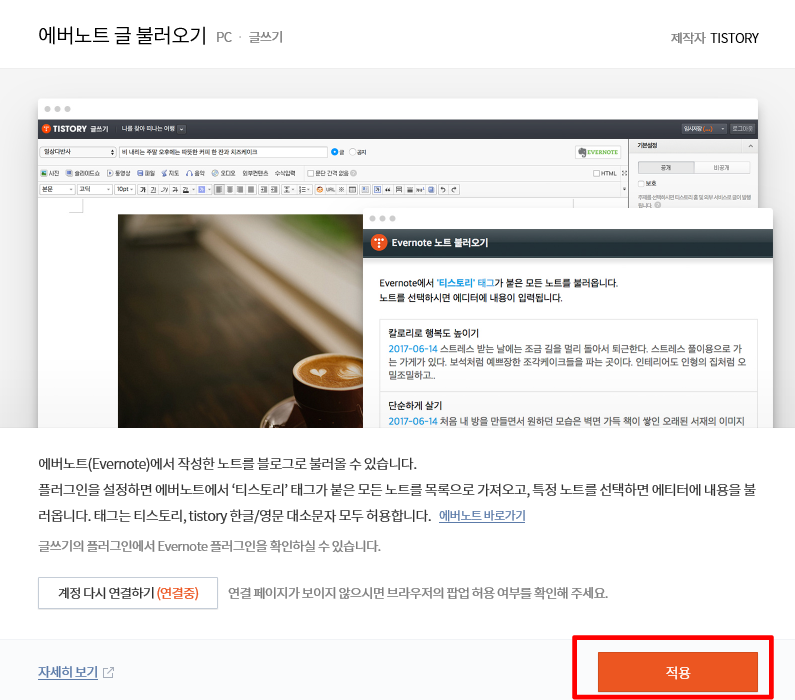Click redo arrow icon in preview toolbar
Viewport: 795px width, 700px height.
(454, 189)
